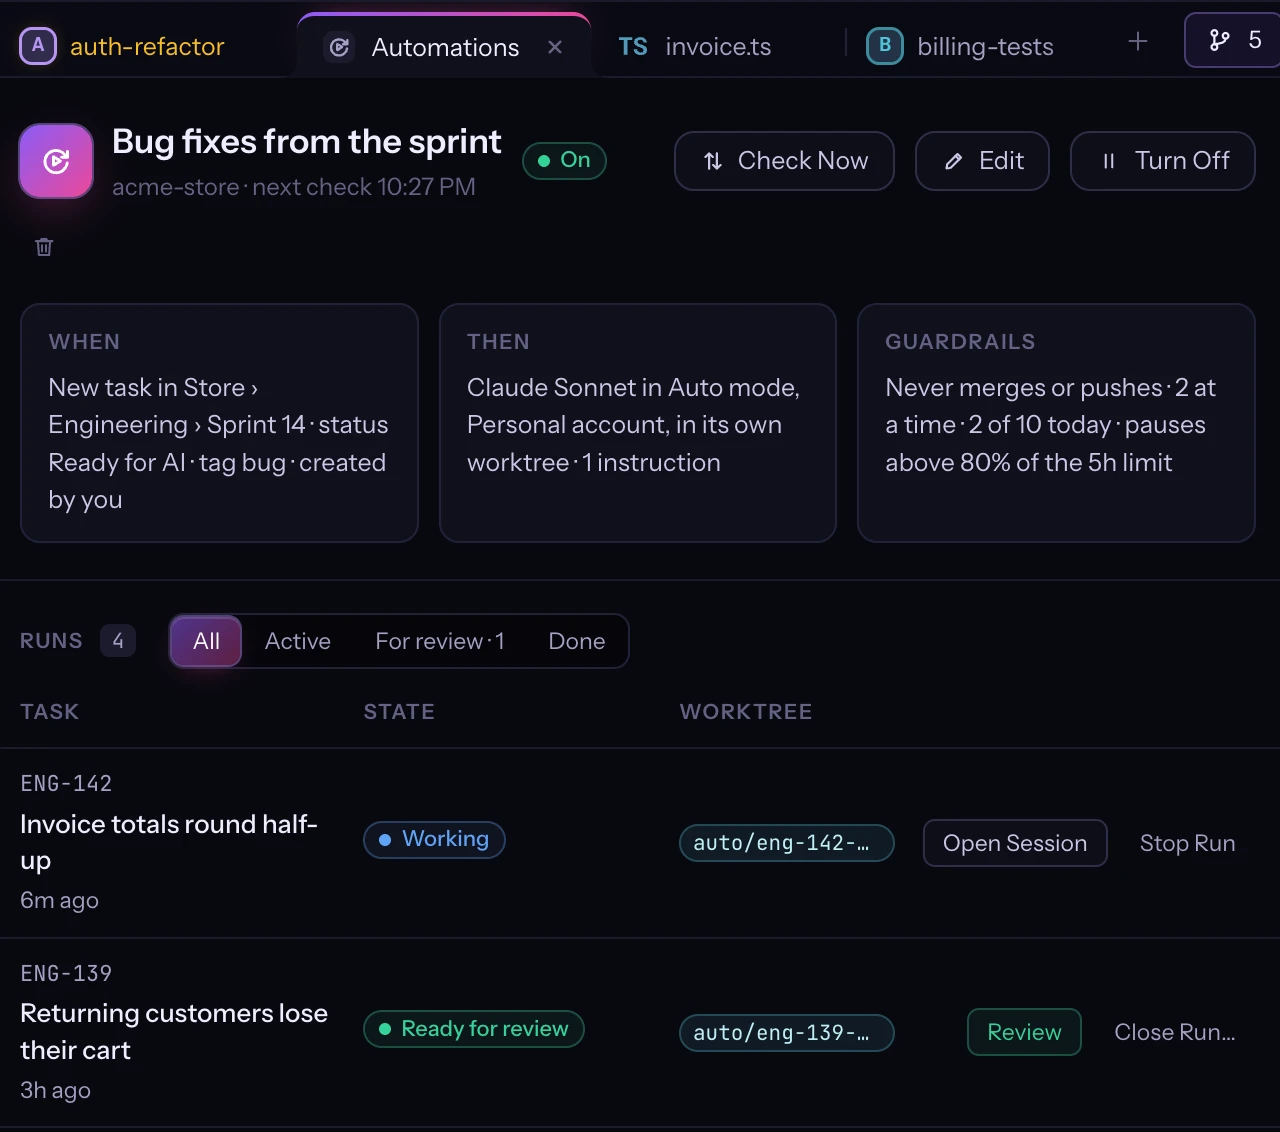Image resolution: width=1280 pixels, height=1132 pixels.
Task: Click Check Now button
Action: point(784,161)
